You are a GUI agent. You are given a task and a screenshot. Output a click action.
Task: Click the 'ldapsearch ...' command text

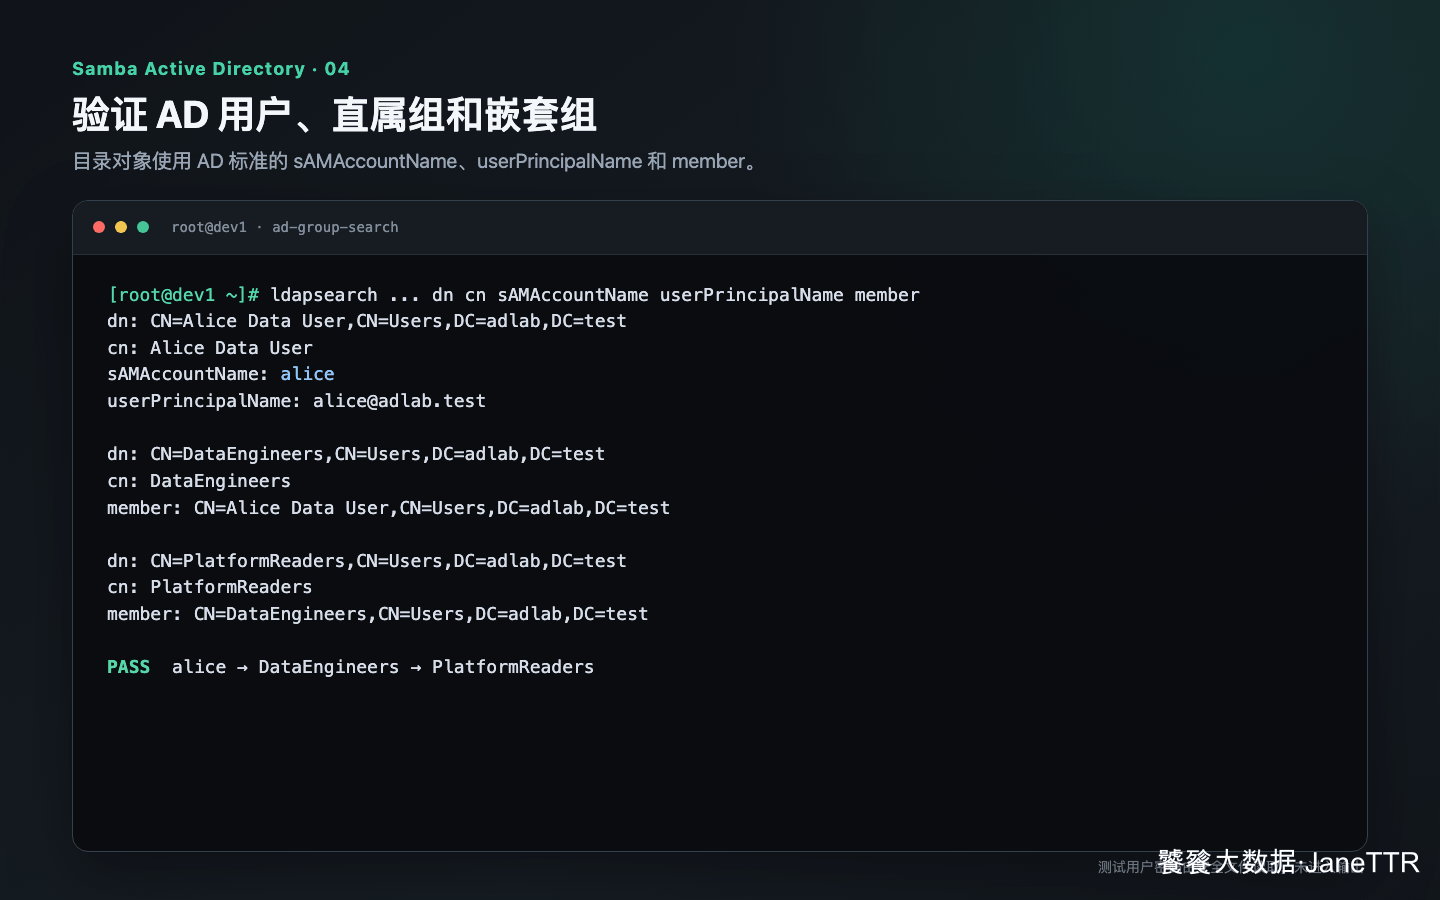(345, 295)
